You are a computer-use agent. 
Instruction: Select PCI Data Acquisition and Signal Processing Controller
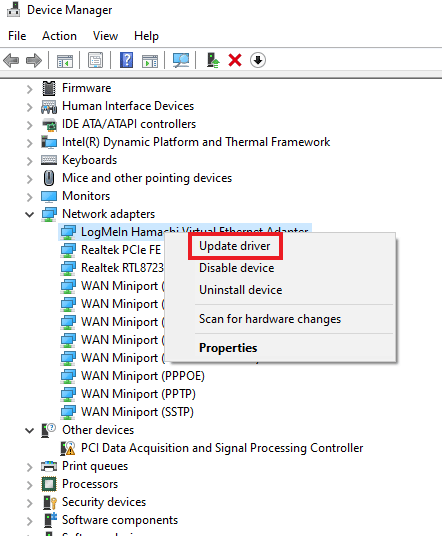coord(222,448)
